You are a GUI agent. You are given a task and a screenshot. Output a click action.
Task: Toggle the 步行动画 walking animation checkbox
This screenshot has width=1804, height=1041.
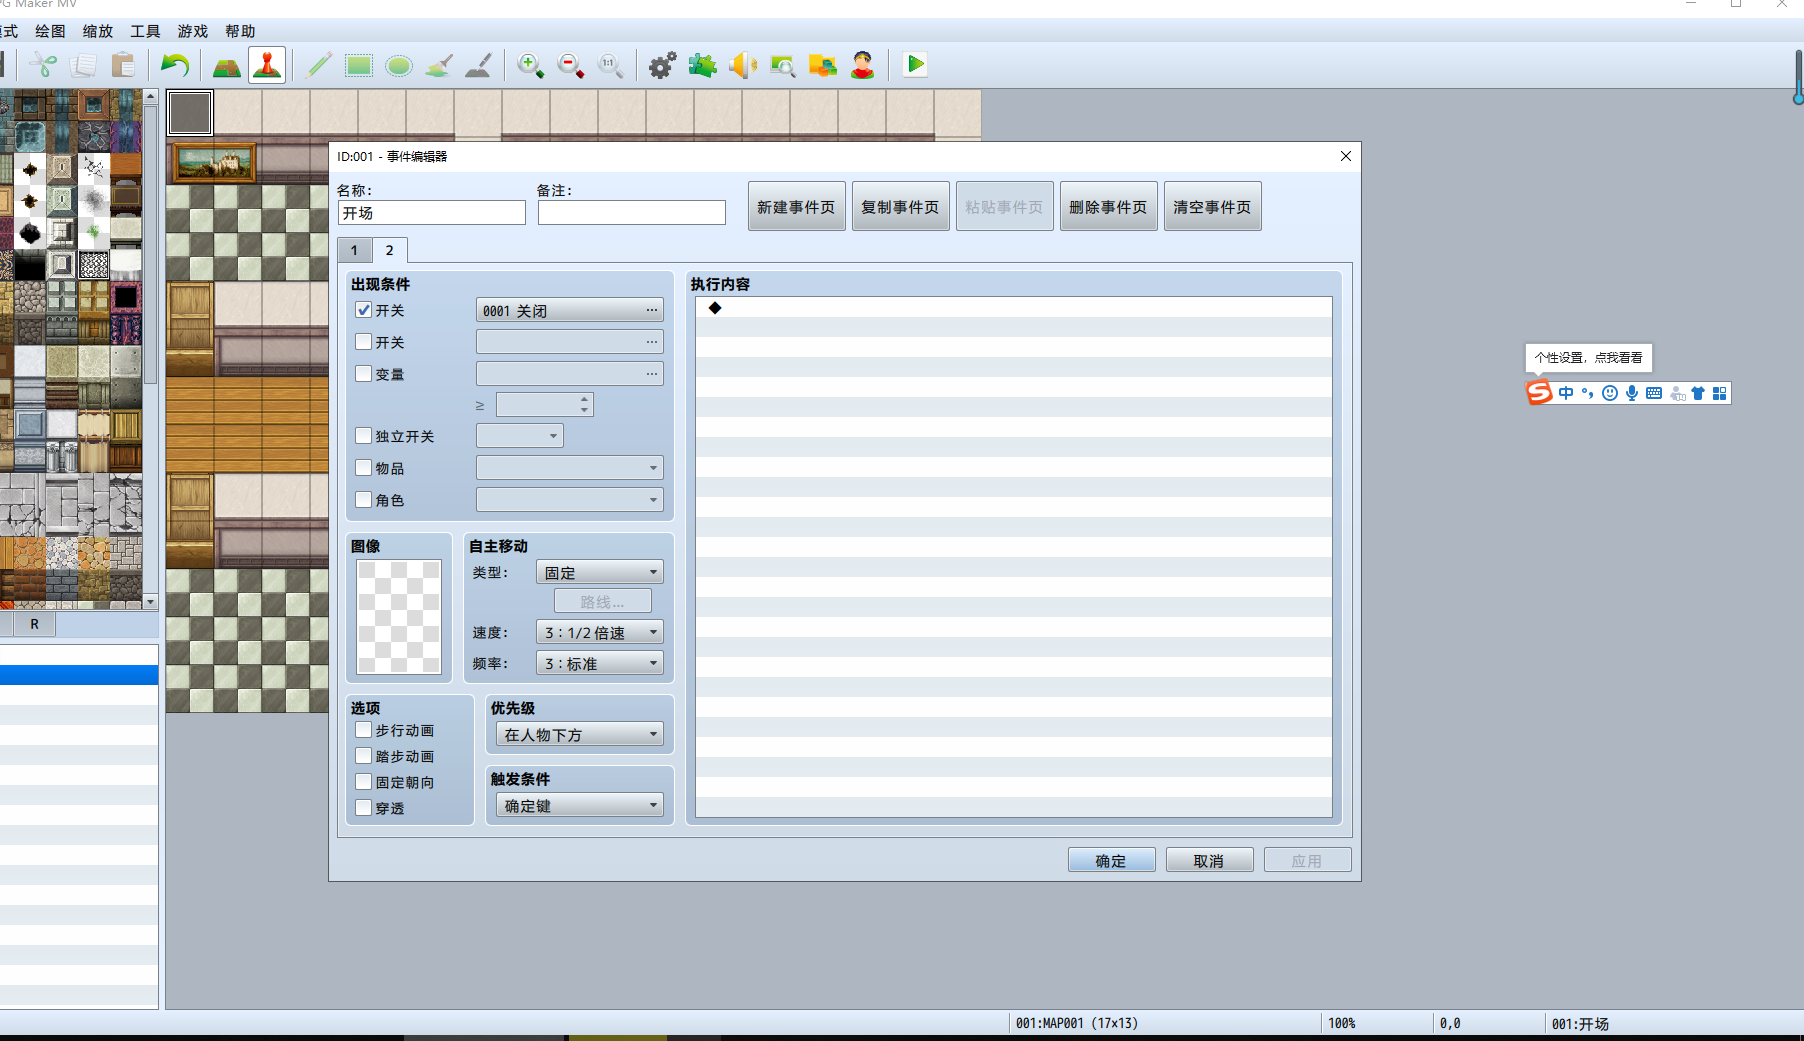coord(364,730)
